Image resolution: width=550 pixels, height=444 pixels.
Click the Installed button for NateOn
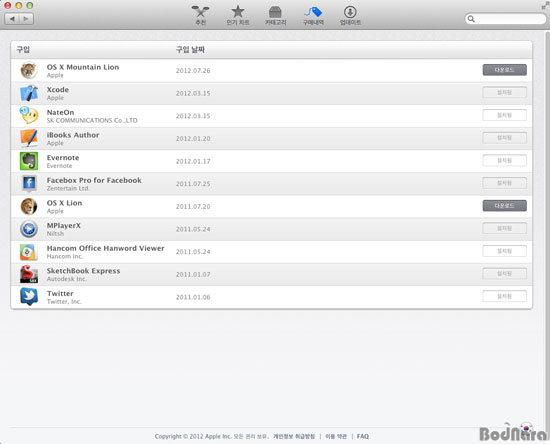[504, 115]
